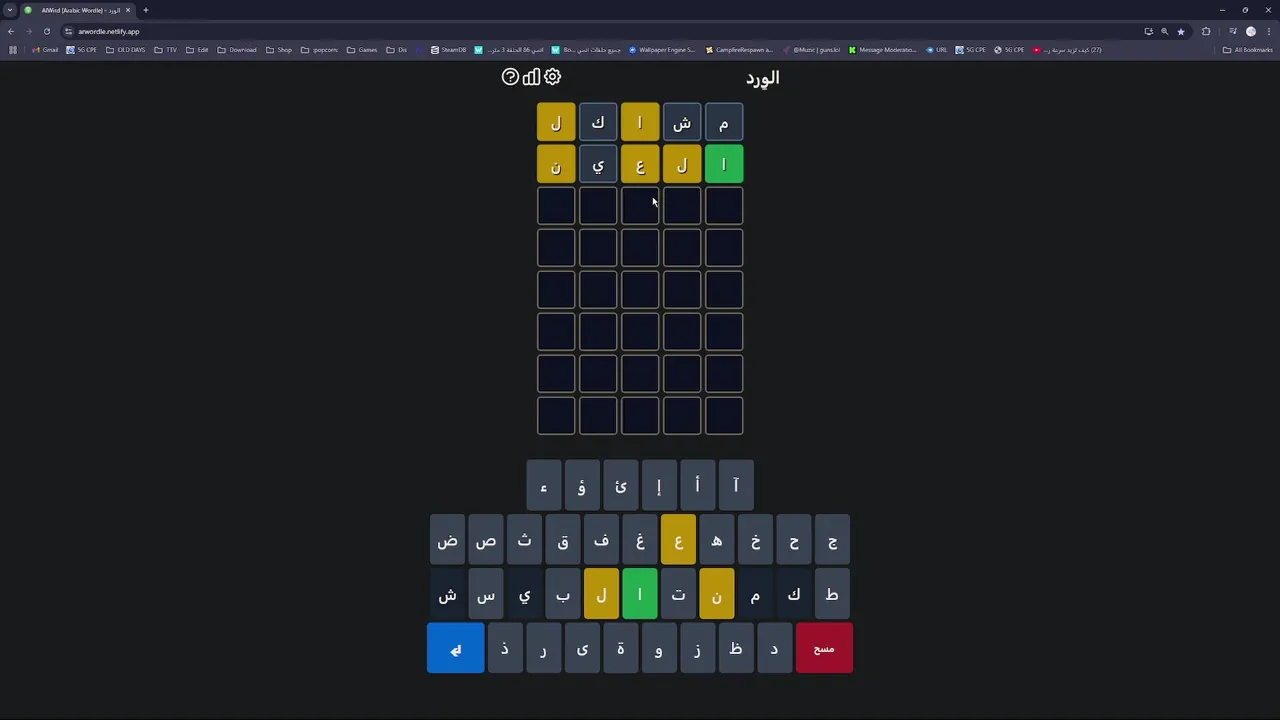The image size is (1280, 720).
Task: Tap the س key on keyboard
Action: 486,595
